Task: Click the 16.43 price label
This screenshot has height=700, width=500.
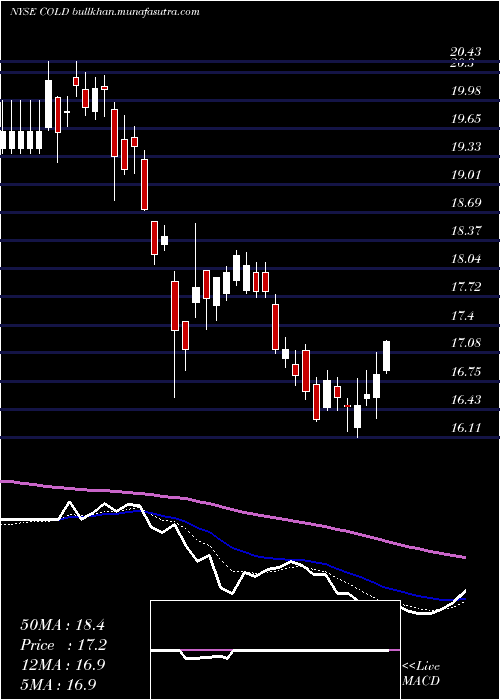Action: [x=466, y=400]
